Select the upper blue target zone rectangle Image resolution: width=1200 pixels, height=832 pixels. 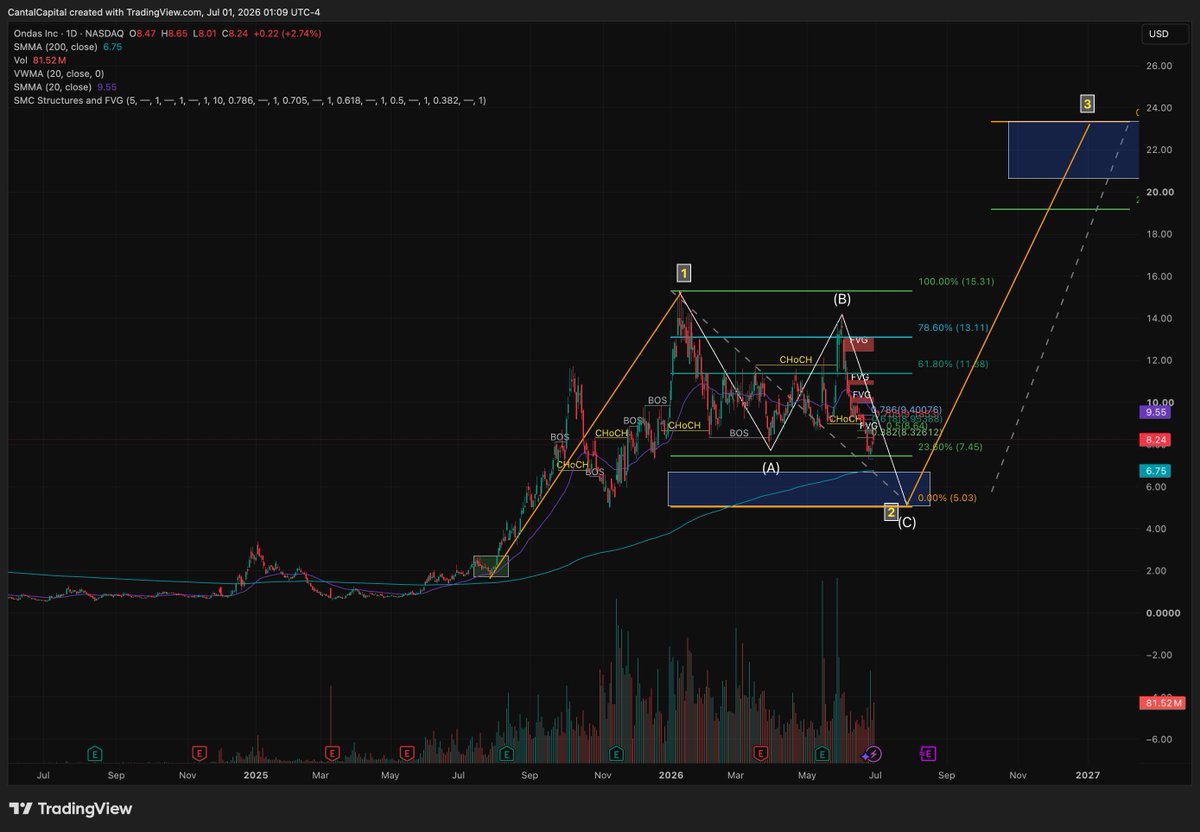pyautogui.click(x=1073, y=150)
